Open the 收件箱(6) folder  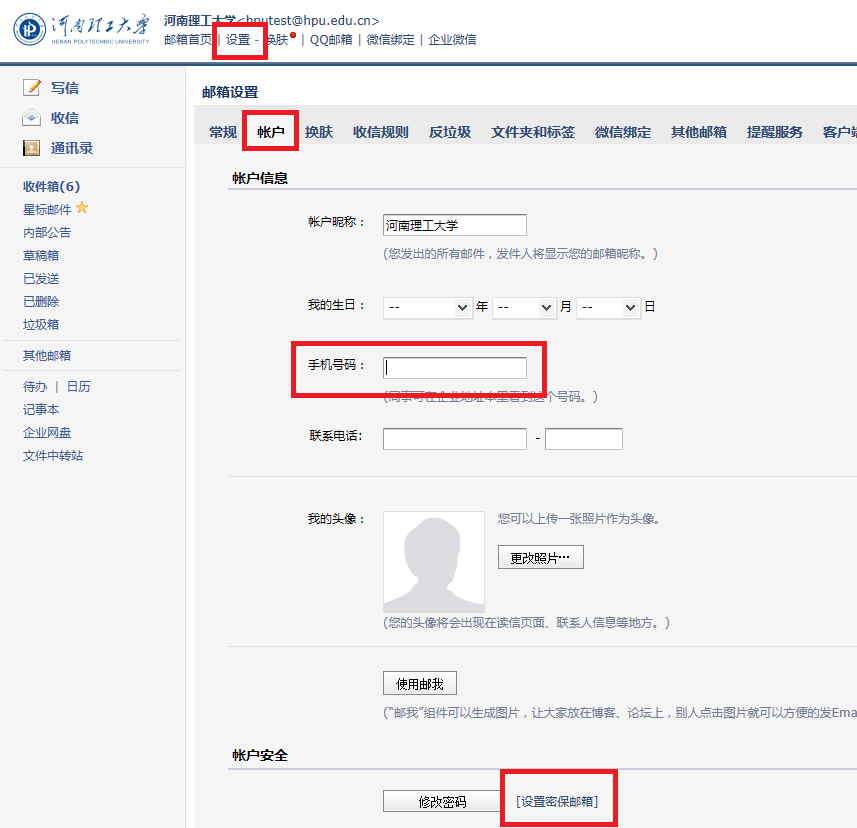52,187
